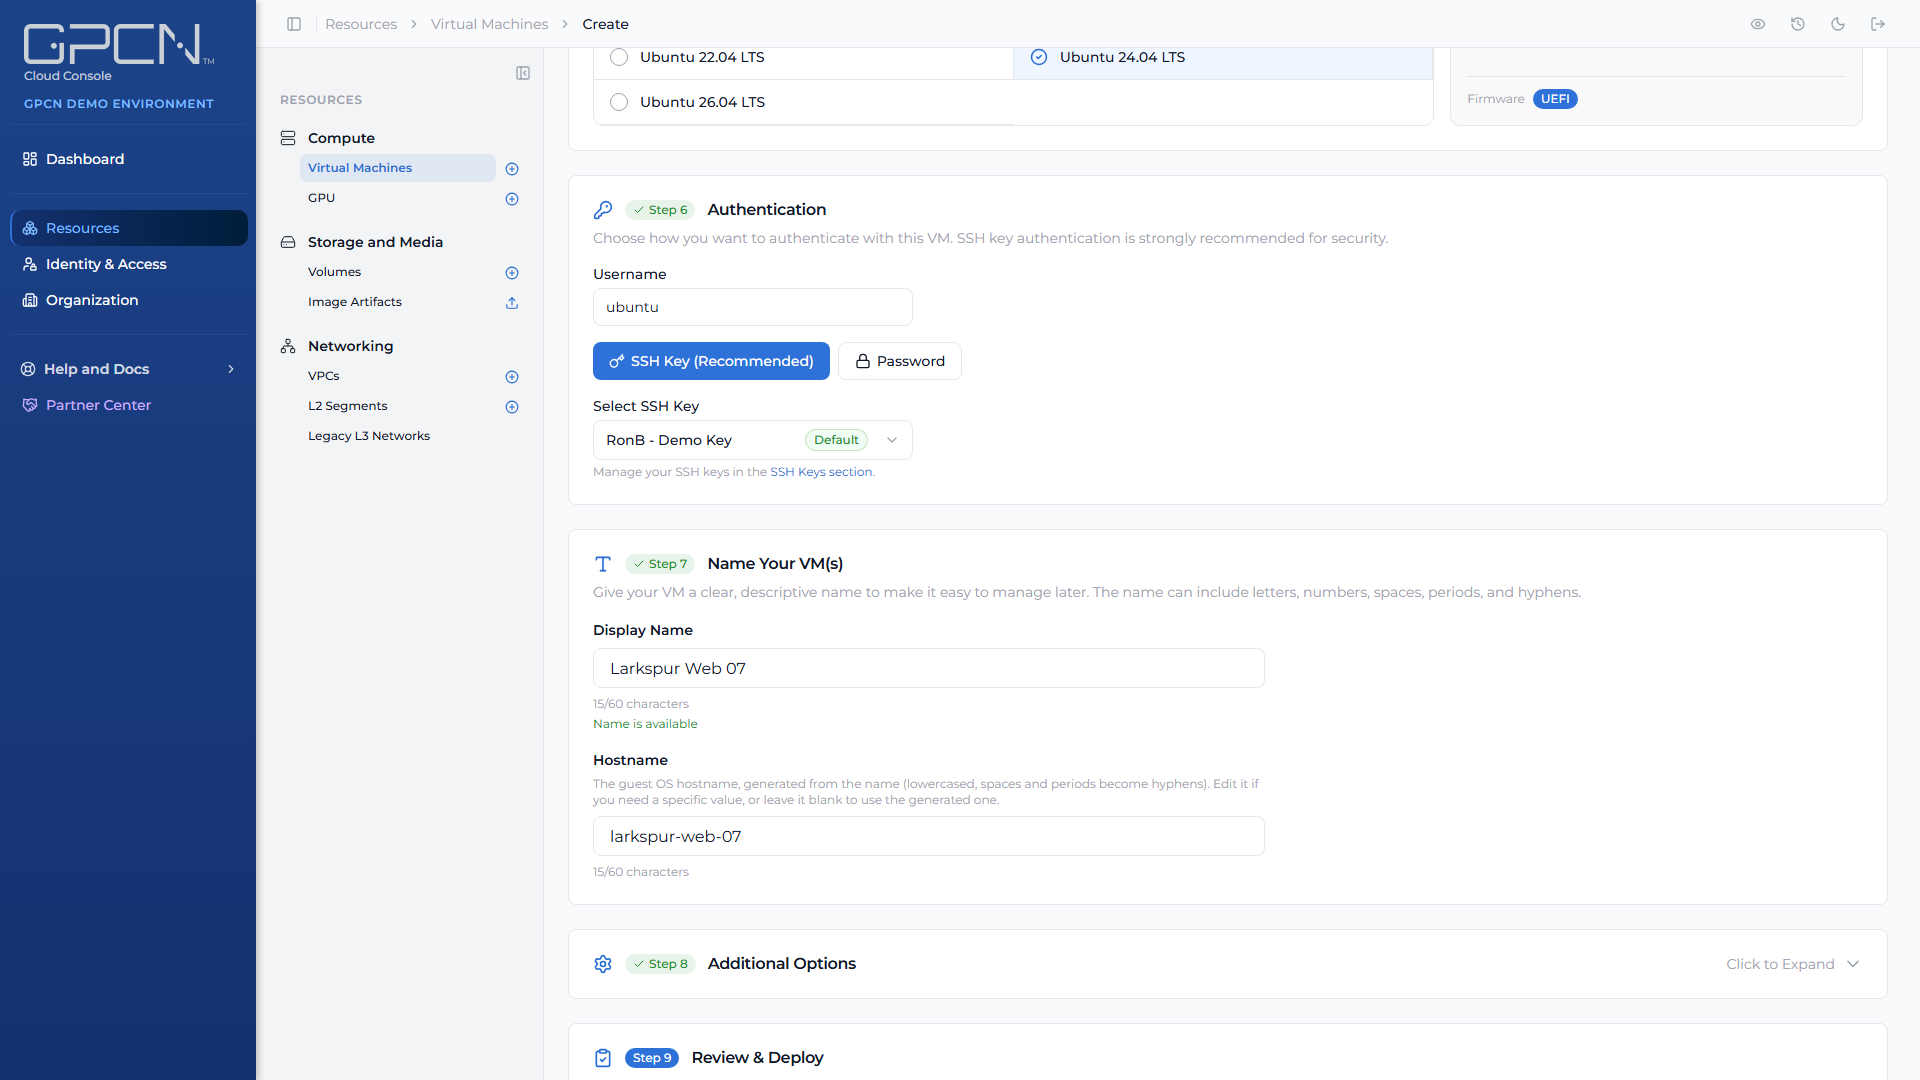
Task: Toggle the sidebar panel icon in header
Action: [x=294, y=24]
